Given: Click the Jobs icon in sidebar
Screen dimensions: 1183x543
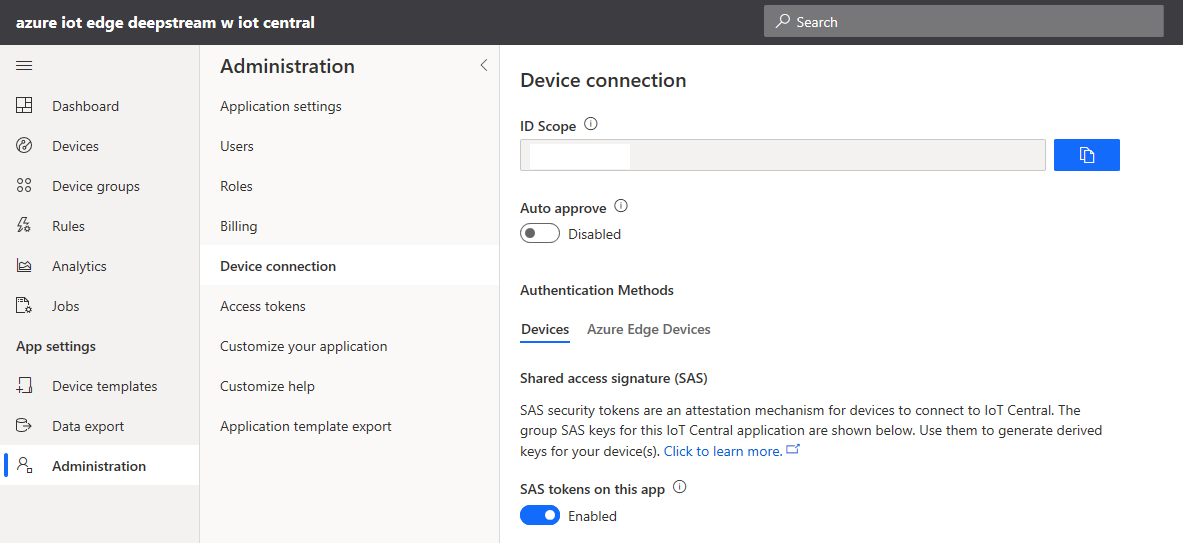Looking at the screenshot, I should click(25, 306).
